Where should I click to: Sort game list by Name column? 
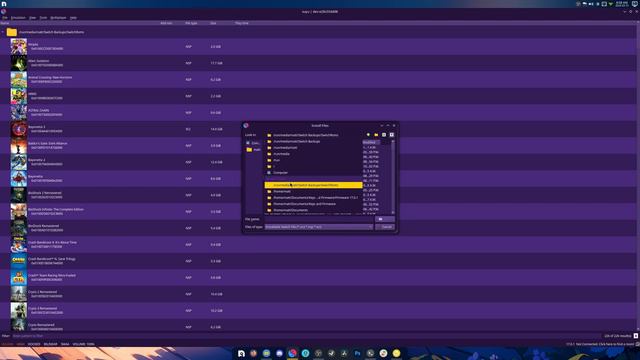coord(80,23)
